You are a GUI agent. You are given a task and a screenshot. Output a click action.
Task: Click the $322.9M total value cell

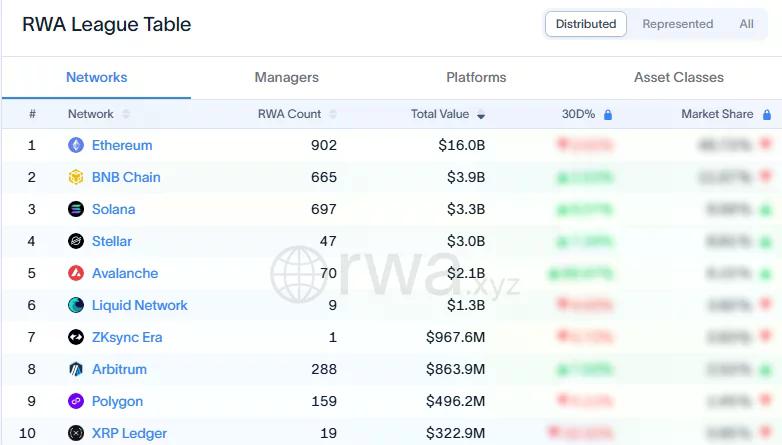click(x=455, y=433)
